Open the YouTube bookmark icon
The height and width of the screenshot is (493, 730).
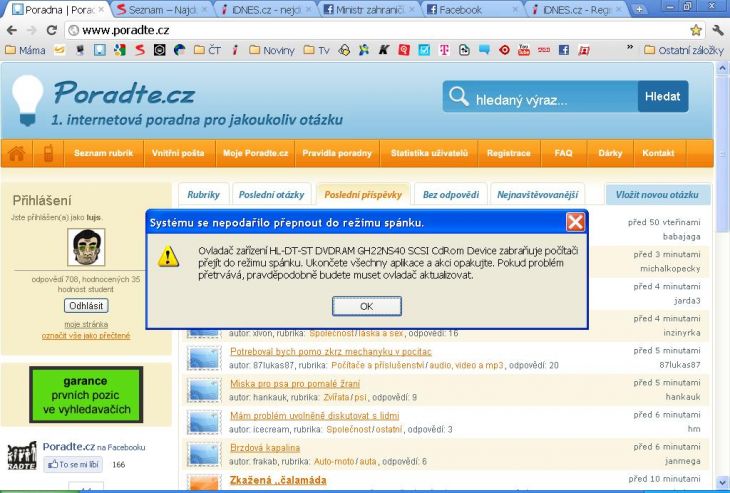pyautogui.click(x=524, y=50)
